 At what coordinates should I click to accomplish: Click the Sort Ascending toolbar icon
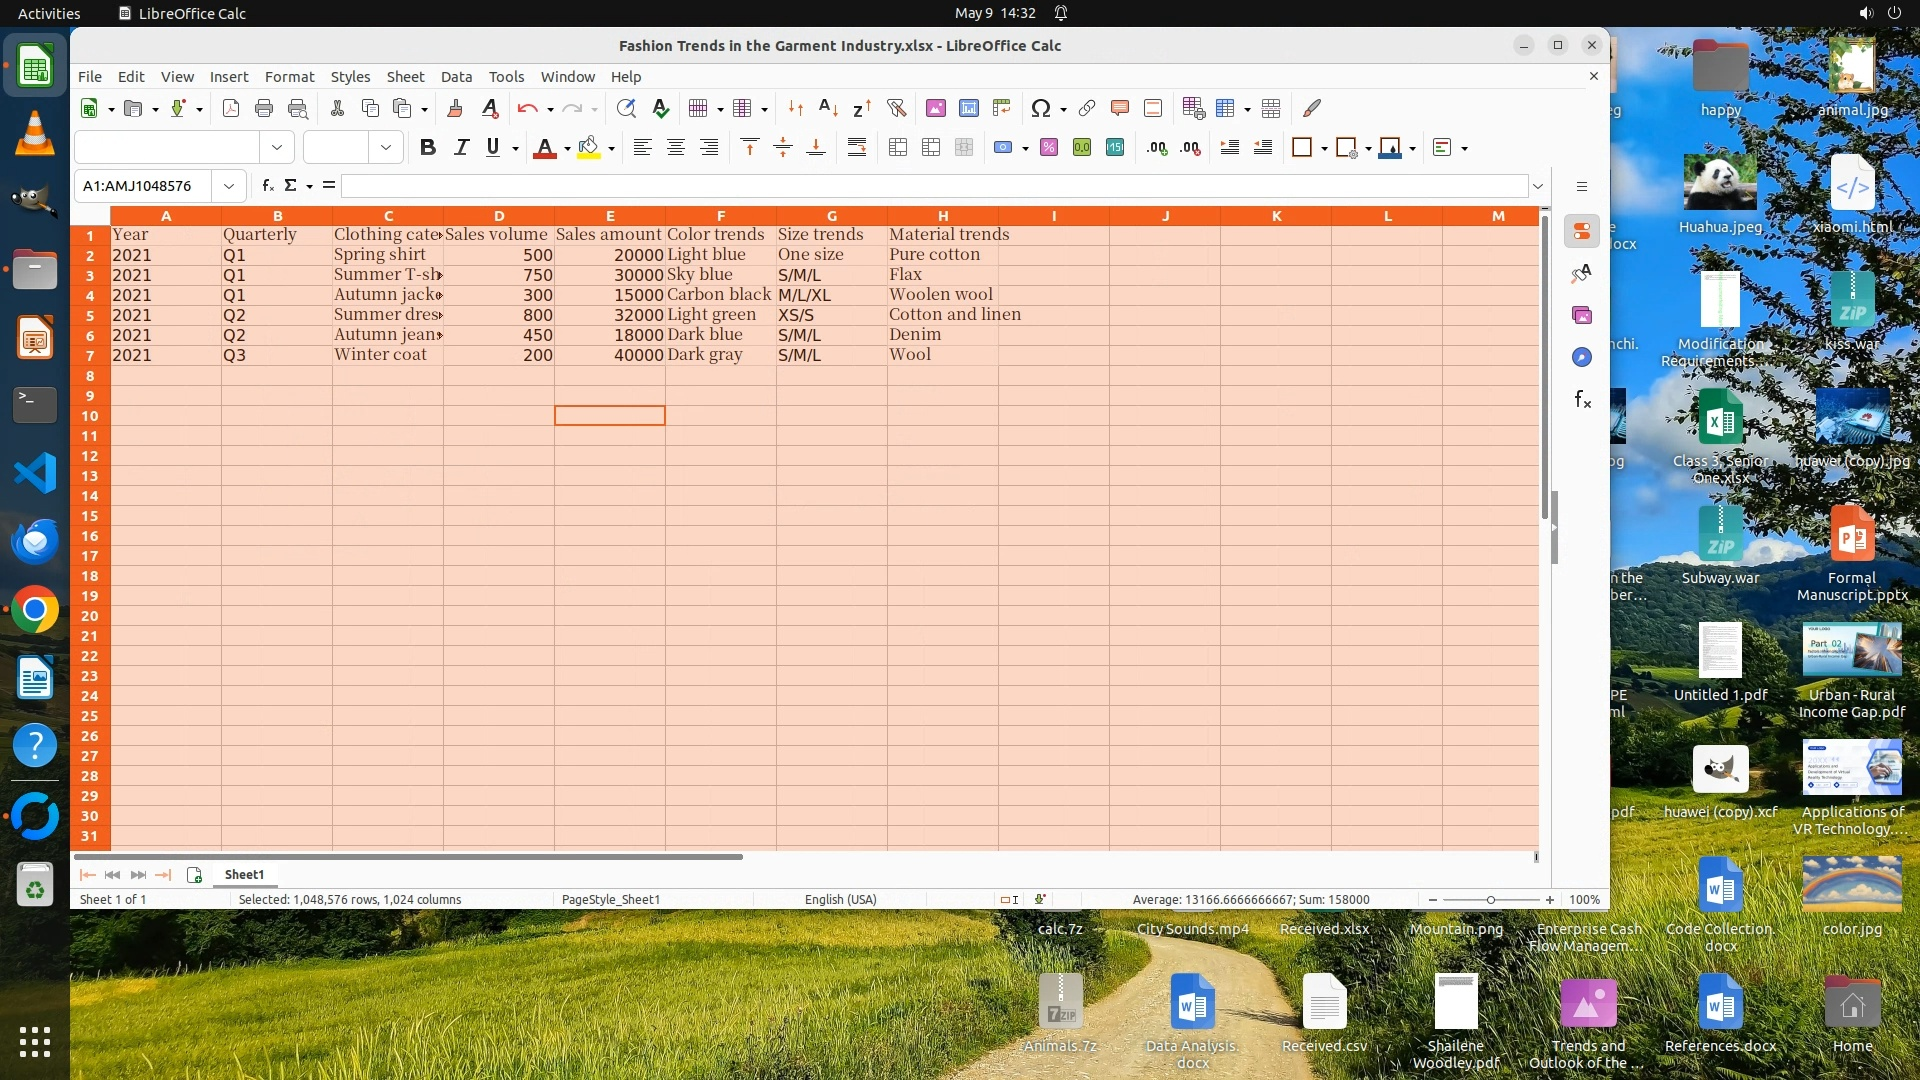(828, 108)
